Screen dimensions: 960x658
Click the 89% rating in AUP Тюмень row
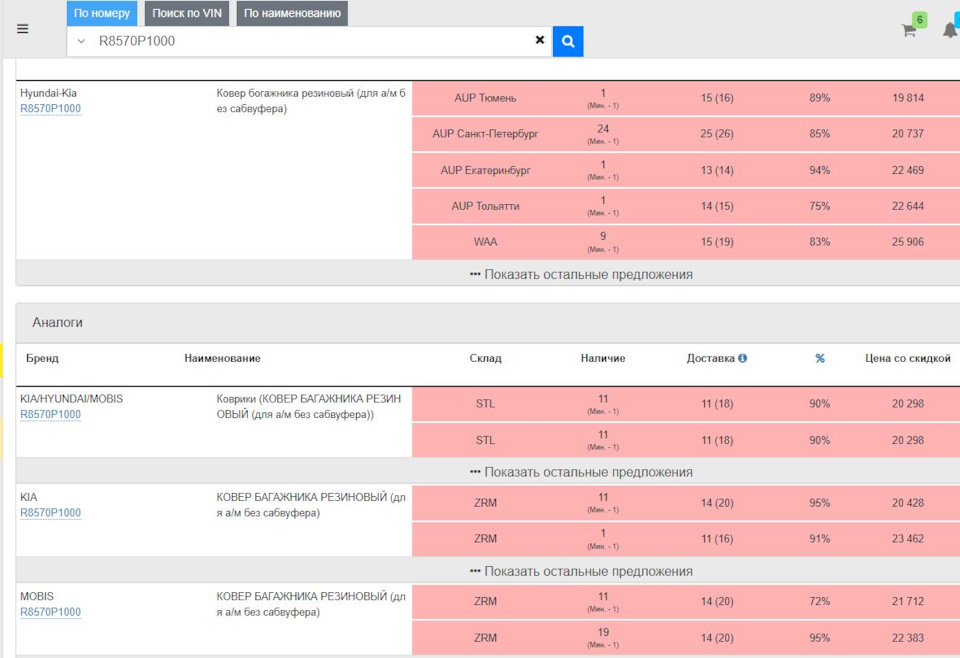coord(819,98)
